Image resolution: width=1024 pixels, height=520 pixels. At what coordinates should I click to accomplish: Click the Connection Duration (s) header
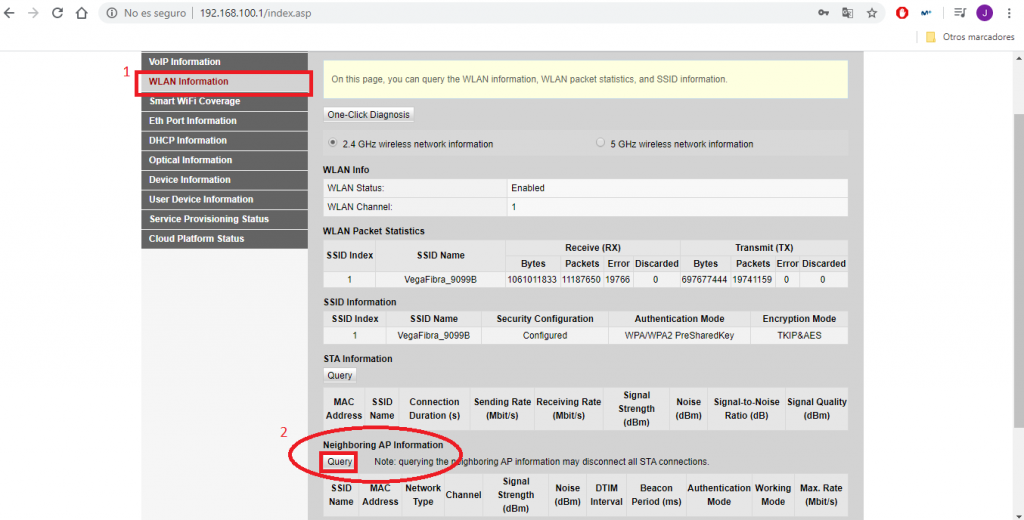(434, 409)
